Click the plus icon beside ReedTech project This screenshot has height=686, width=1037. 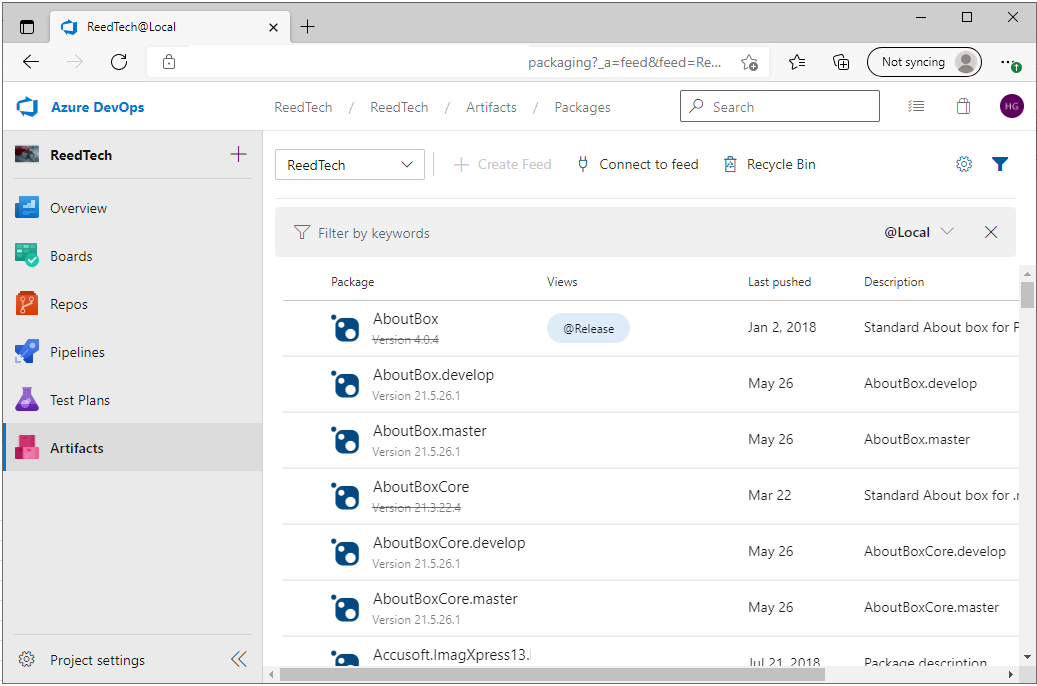pos(238,154)
